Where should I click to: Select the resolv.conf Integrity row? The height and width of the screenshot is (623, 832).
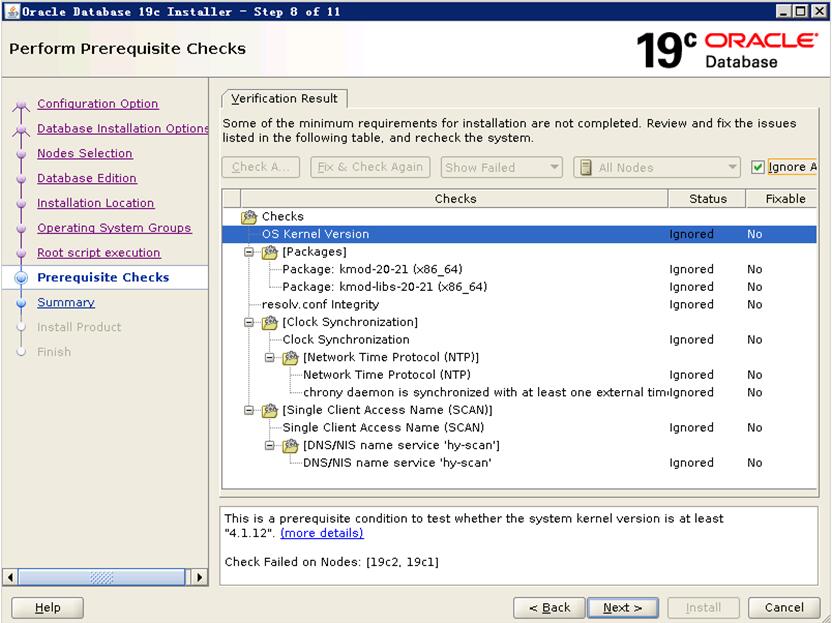point(519,305)
